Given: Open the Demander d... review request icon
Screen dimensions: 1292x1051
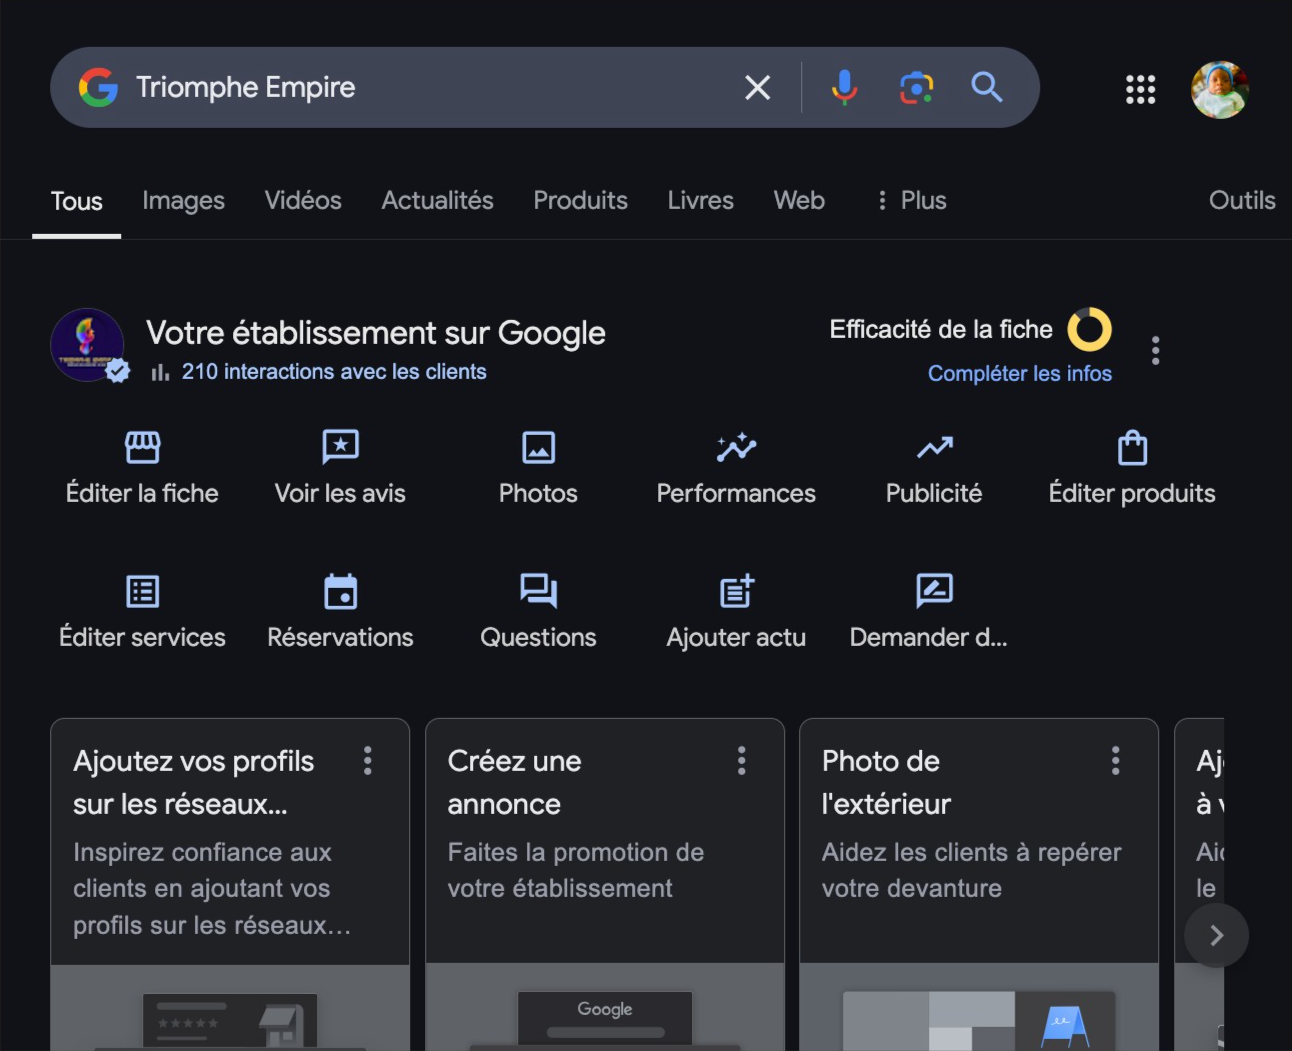Looking at the screenshot, I should click(x=934, y=591).
